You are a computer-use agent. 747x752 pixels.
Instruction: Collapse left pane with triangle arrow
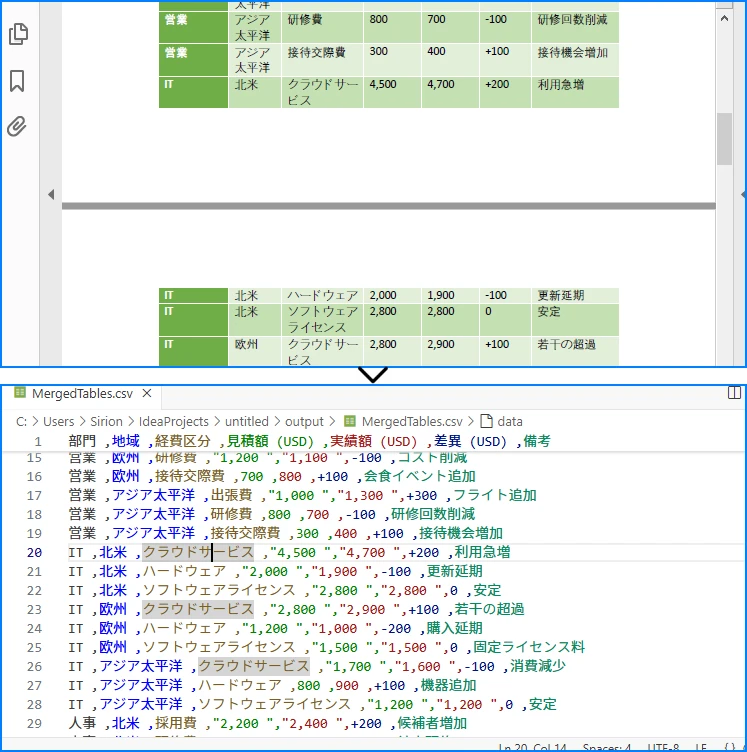[x=51, y=194]
